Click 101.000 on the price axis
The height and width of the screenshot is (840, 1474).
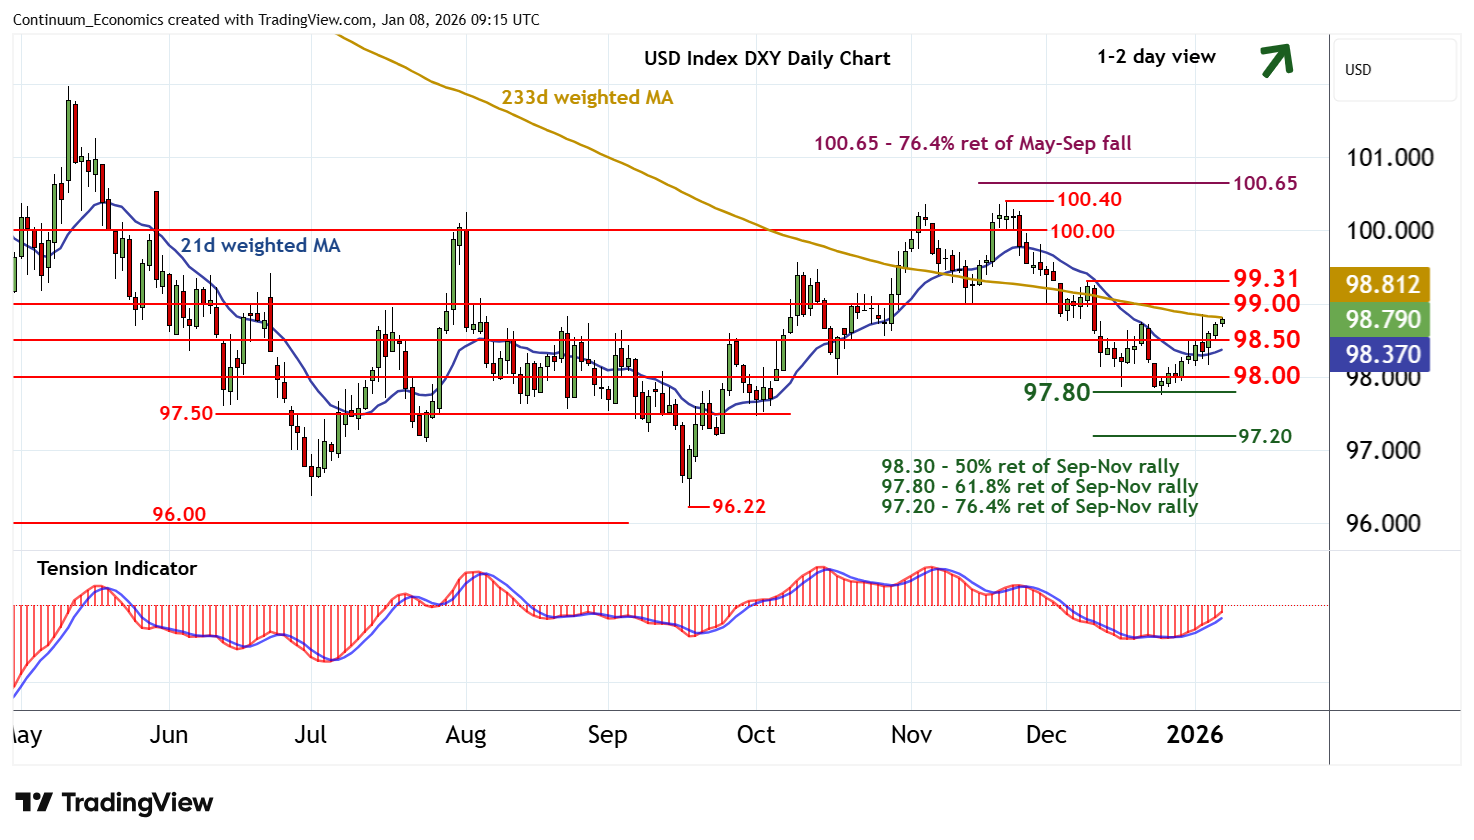(x=1389, y=158)
